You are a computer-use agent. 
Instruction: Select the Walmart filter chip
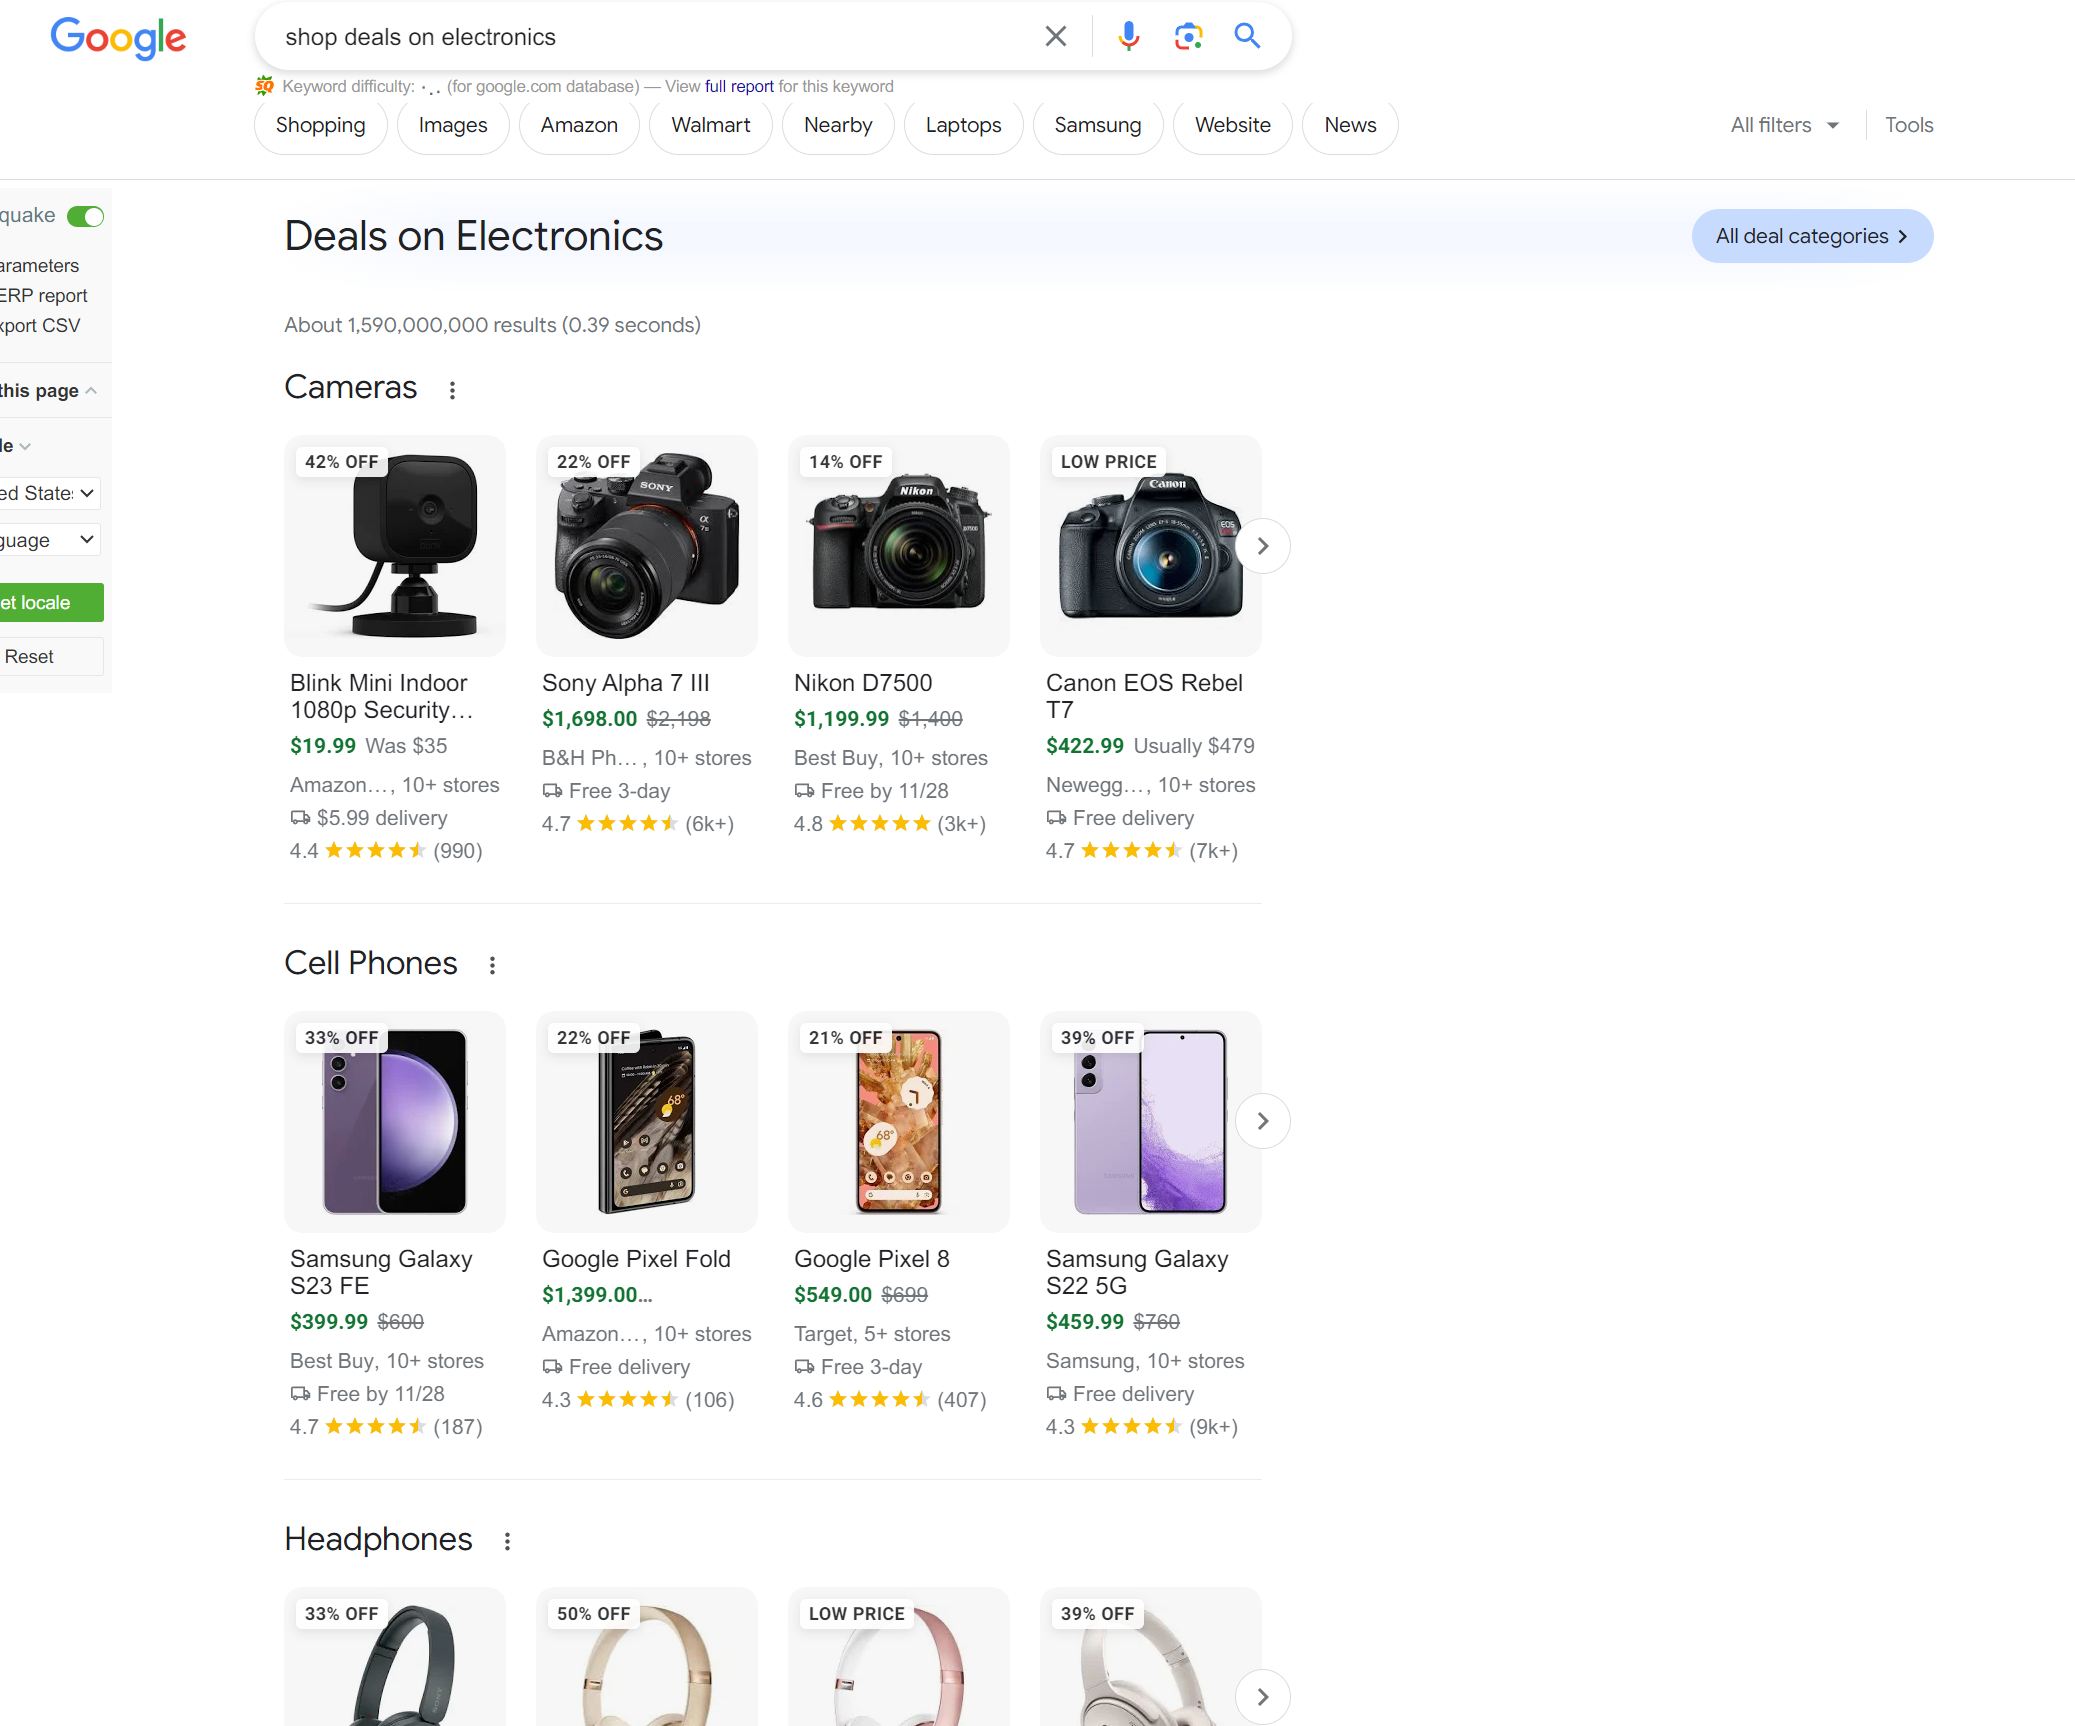pyautogui.click(x=711, y=126)
